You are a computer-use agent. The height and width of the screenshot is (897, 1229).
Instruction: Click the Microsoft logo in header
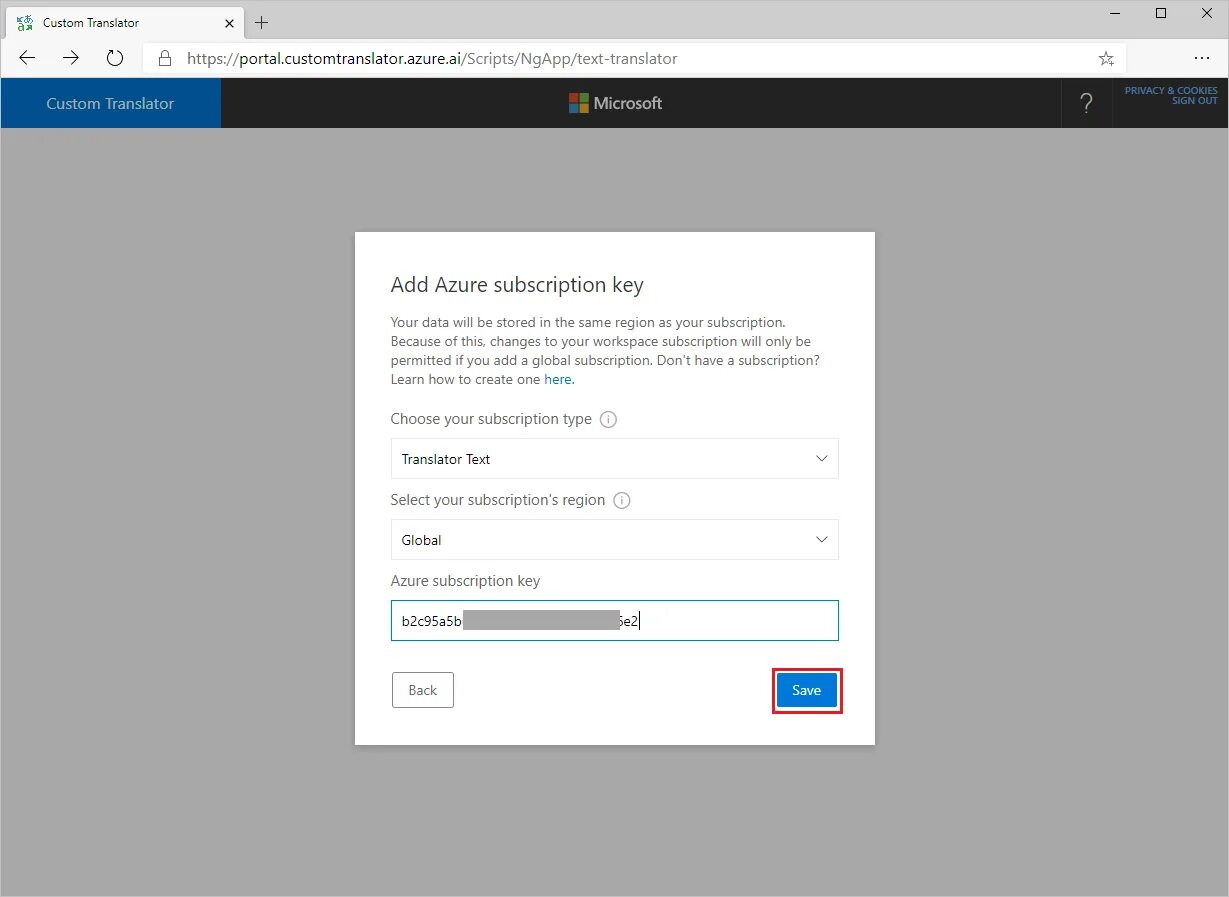[615, 103]
